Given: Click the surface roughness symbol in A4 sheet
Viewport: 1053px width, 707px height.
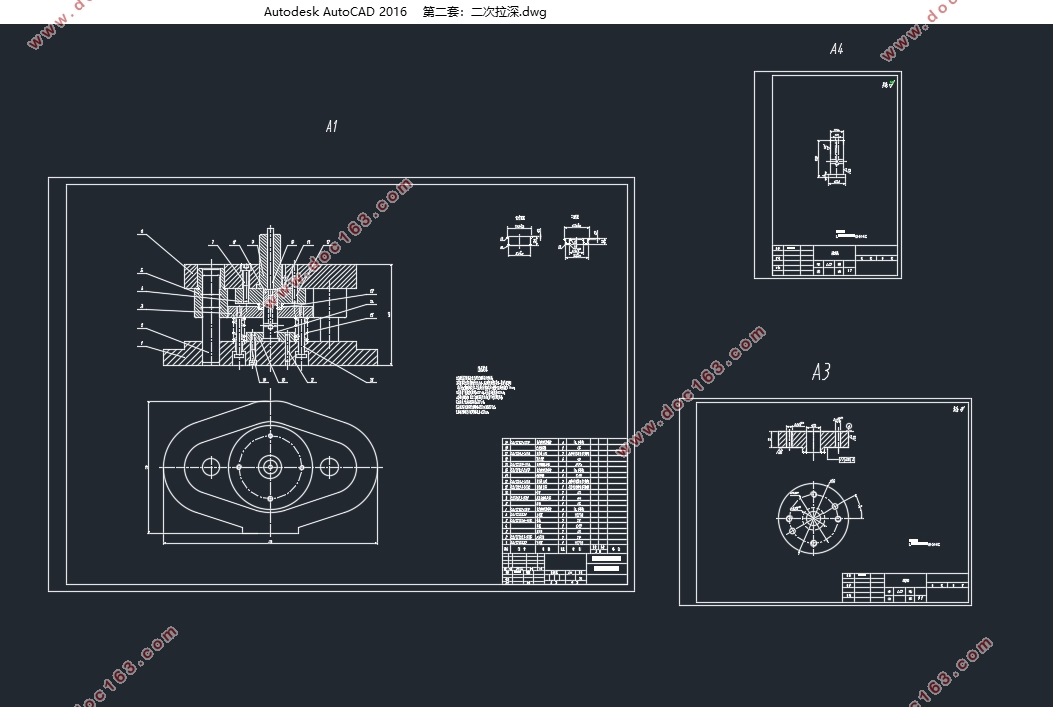Looking at the screenshot, I should (888, 84).
